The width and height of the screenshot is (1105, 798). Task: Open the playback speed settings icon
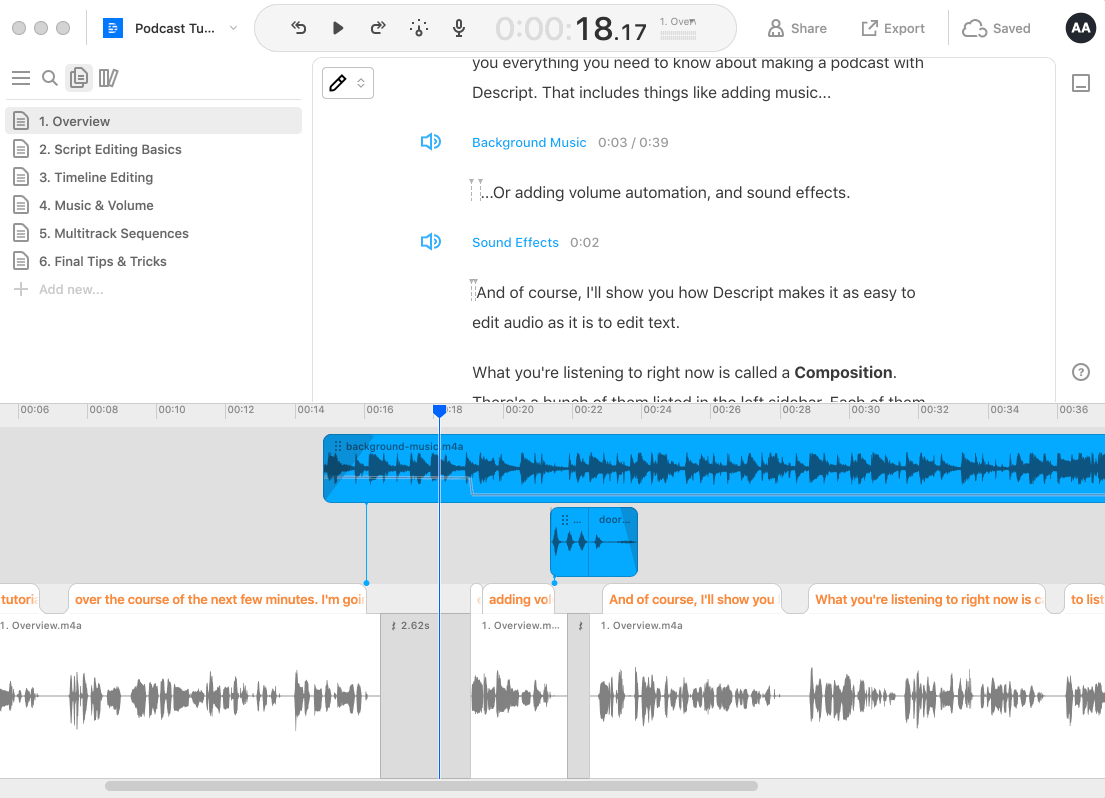(x=419, y=28)
